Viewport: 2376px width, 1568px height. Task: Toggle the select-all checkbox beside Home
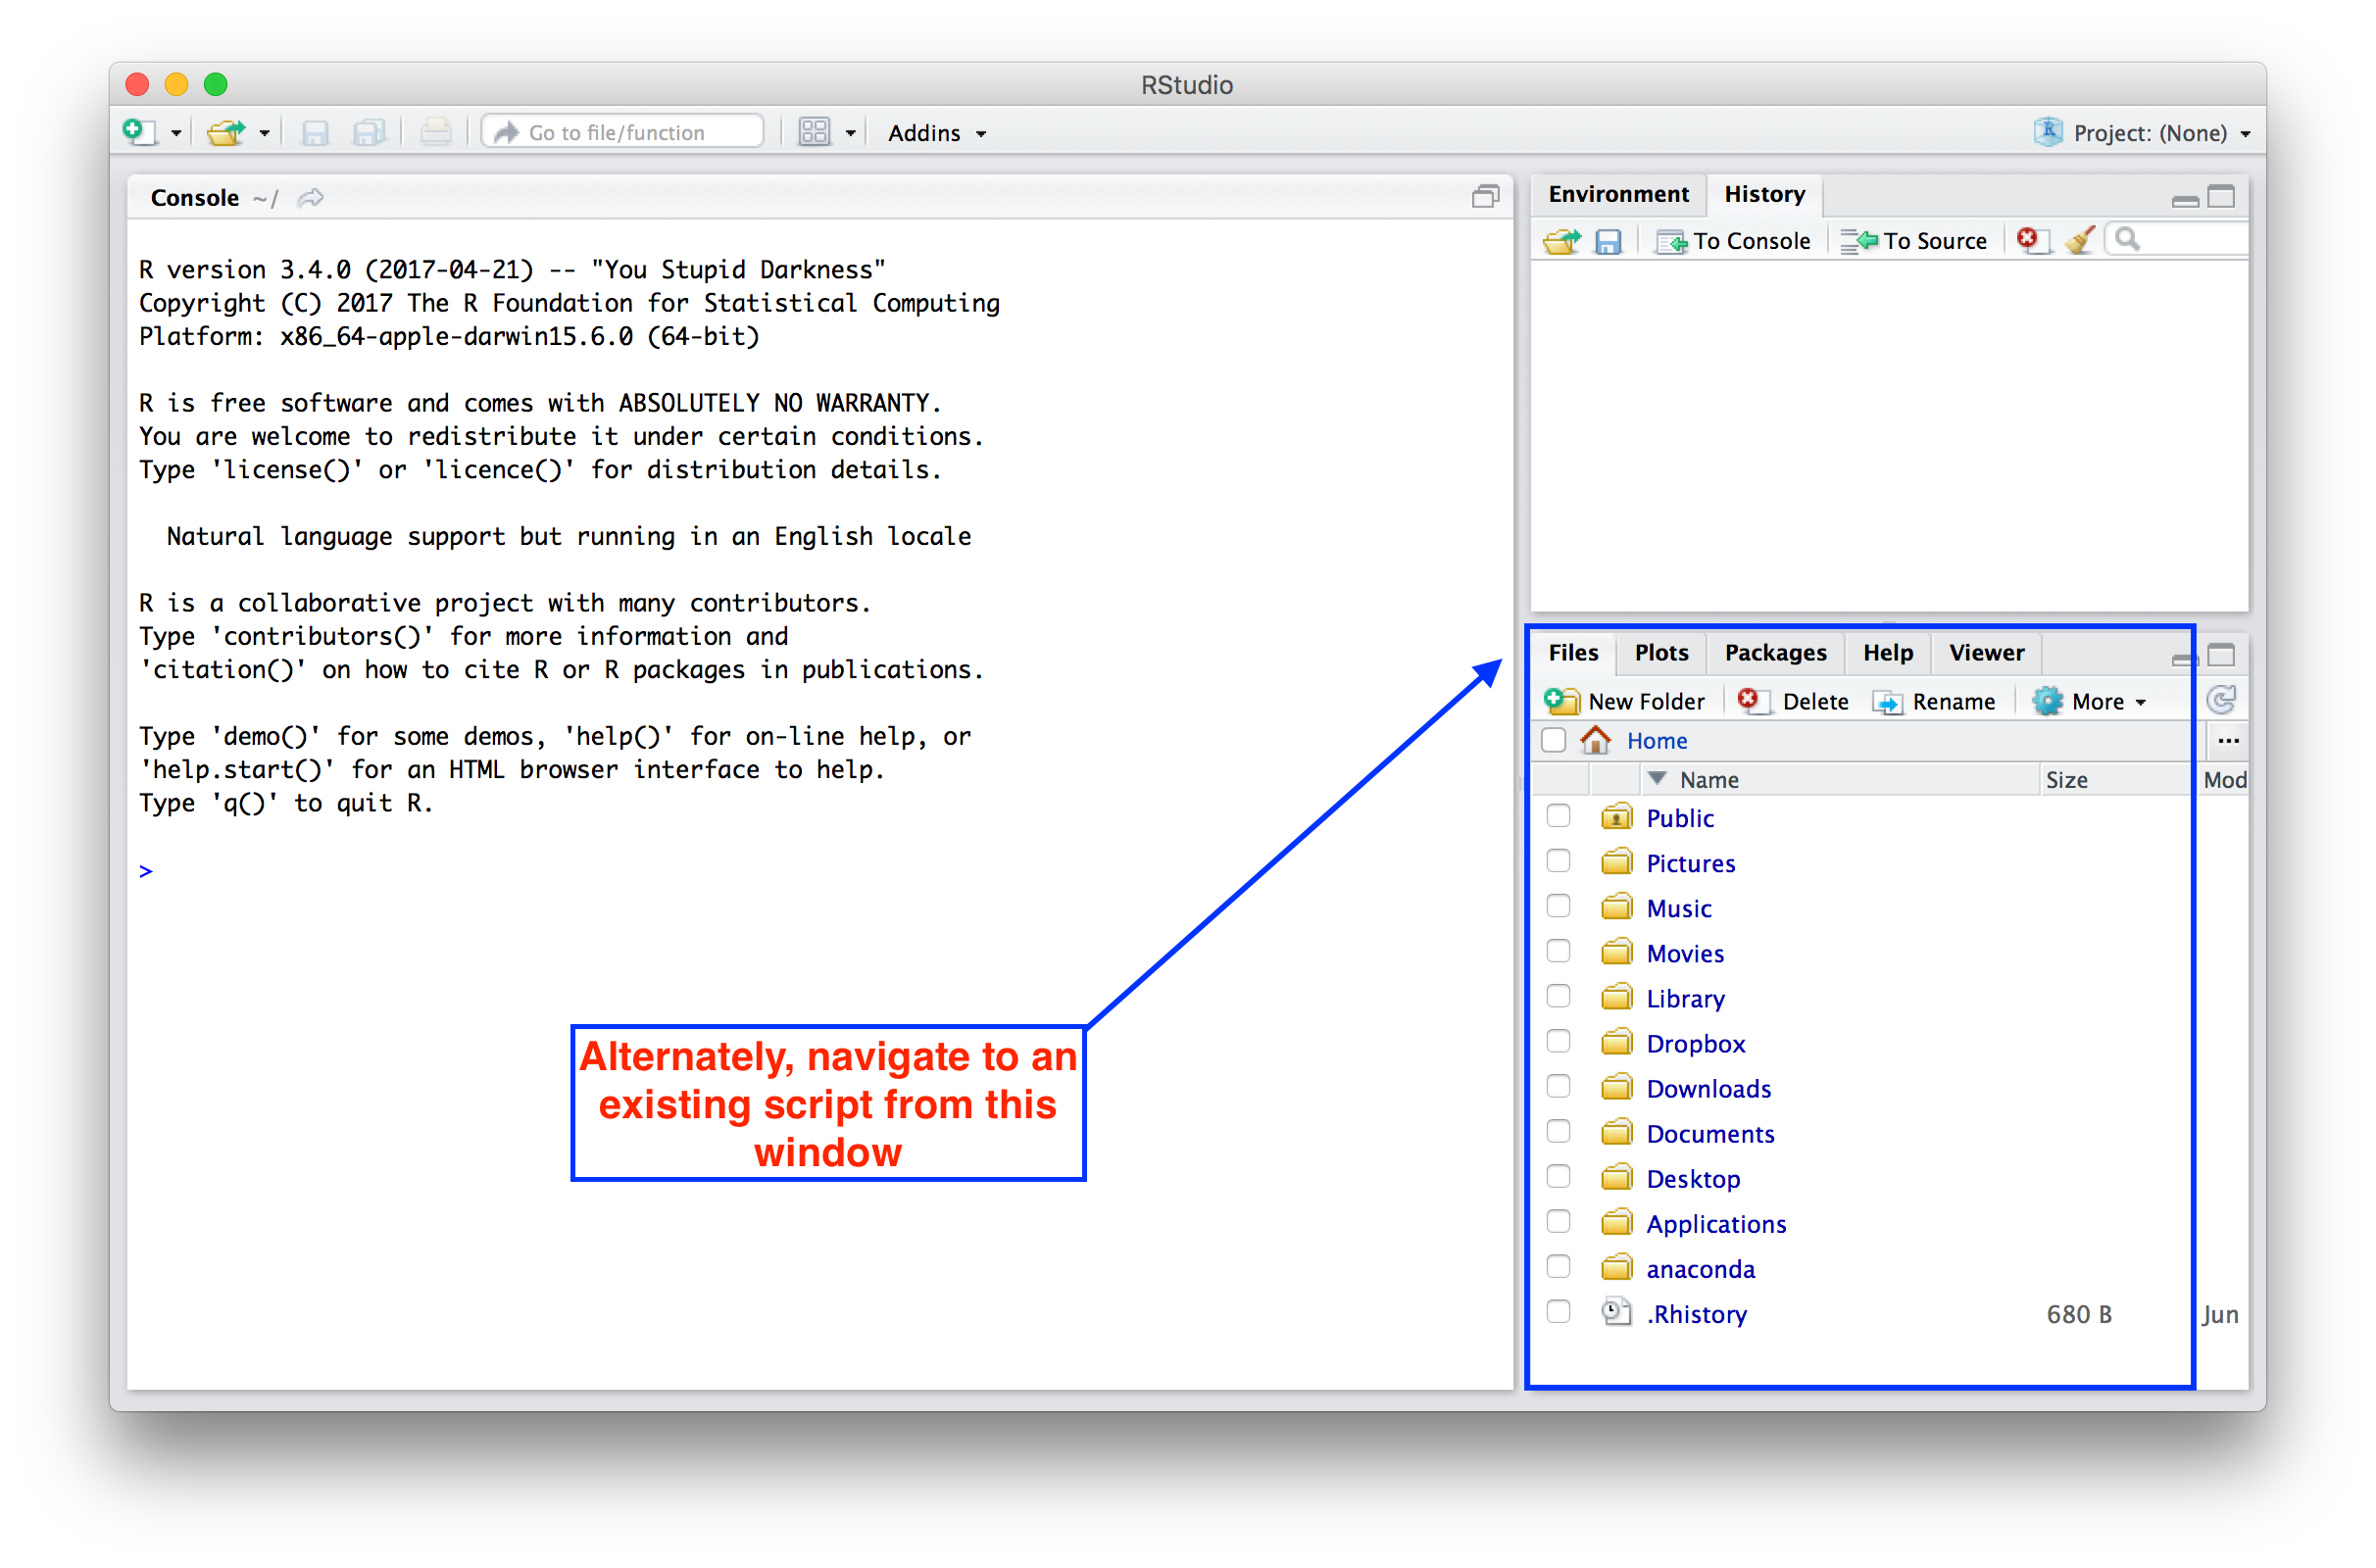tap(1553, 740)
